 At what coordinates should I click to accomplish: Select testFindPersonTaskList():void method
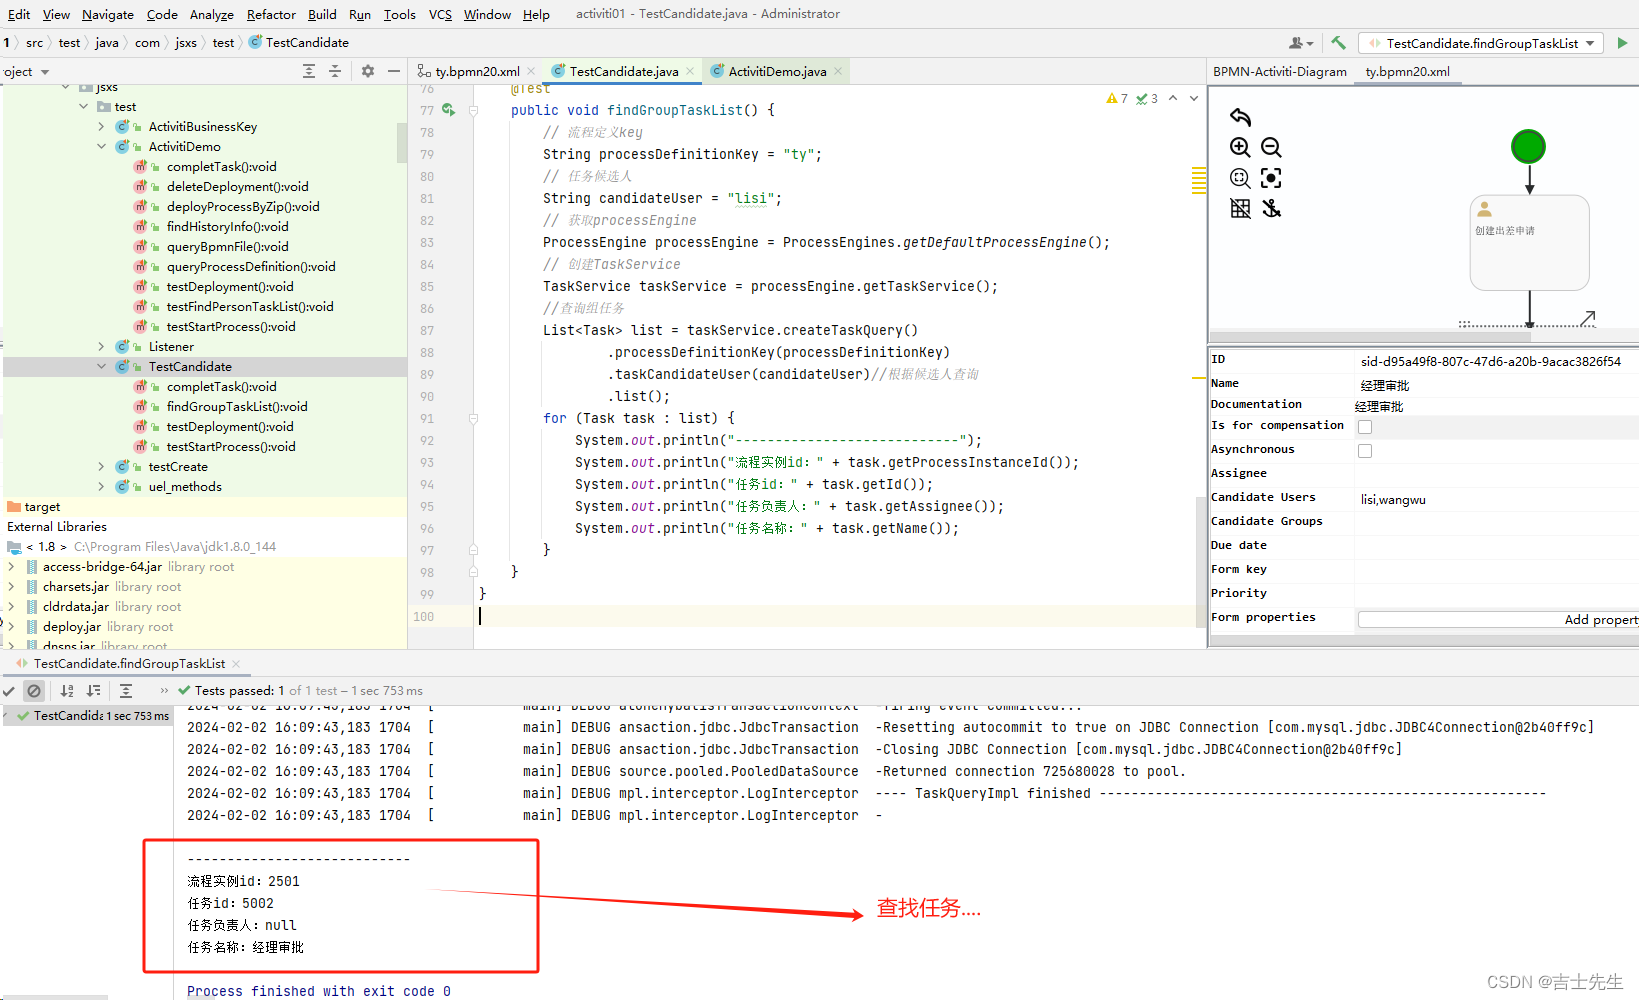pyautogui.click(x=250, y=307)
